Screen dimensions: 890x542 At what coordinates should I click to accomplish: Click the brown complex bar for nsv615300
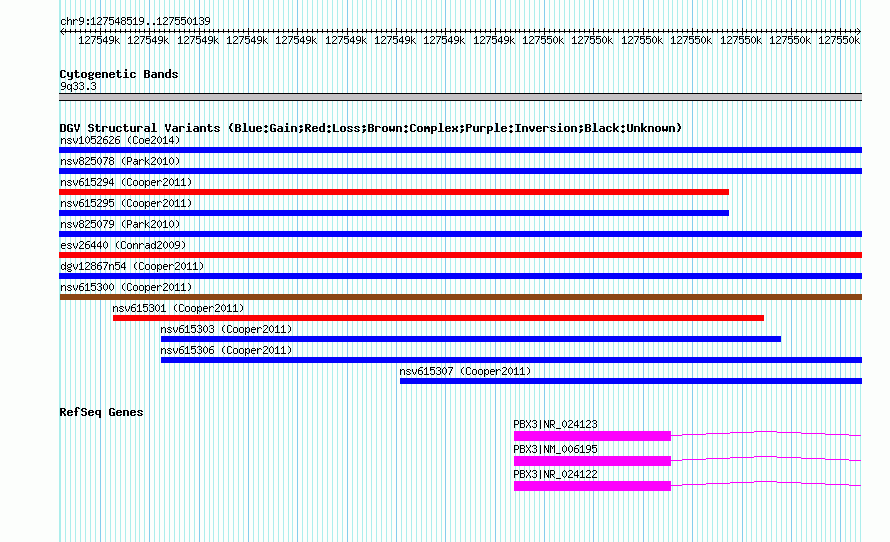coord(460,297)
